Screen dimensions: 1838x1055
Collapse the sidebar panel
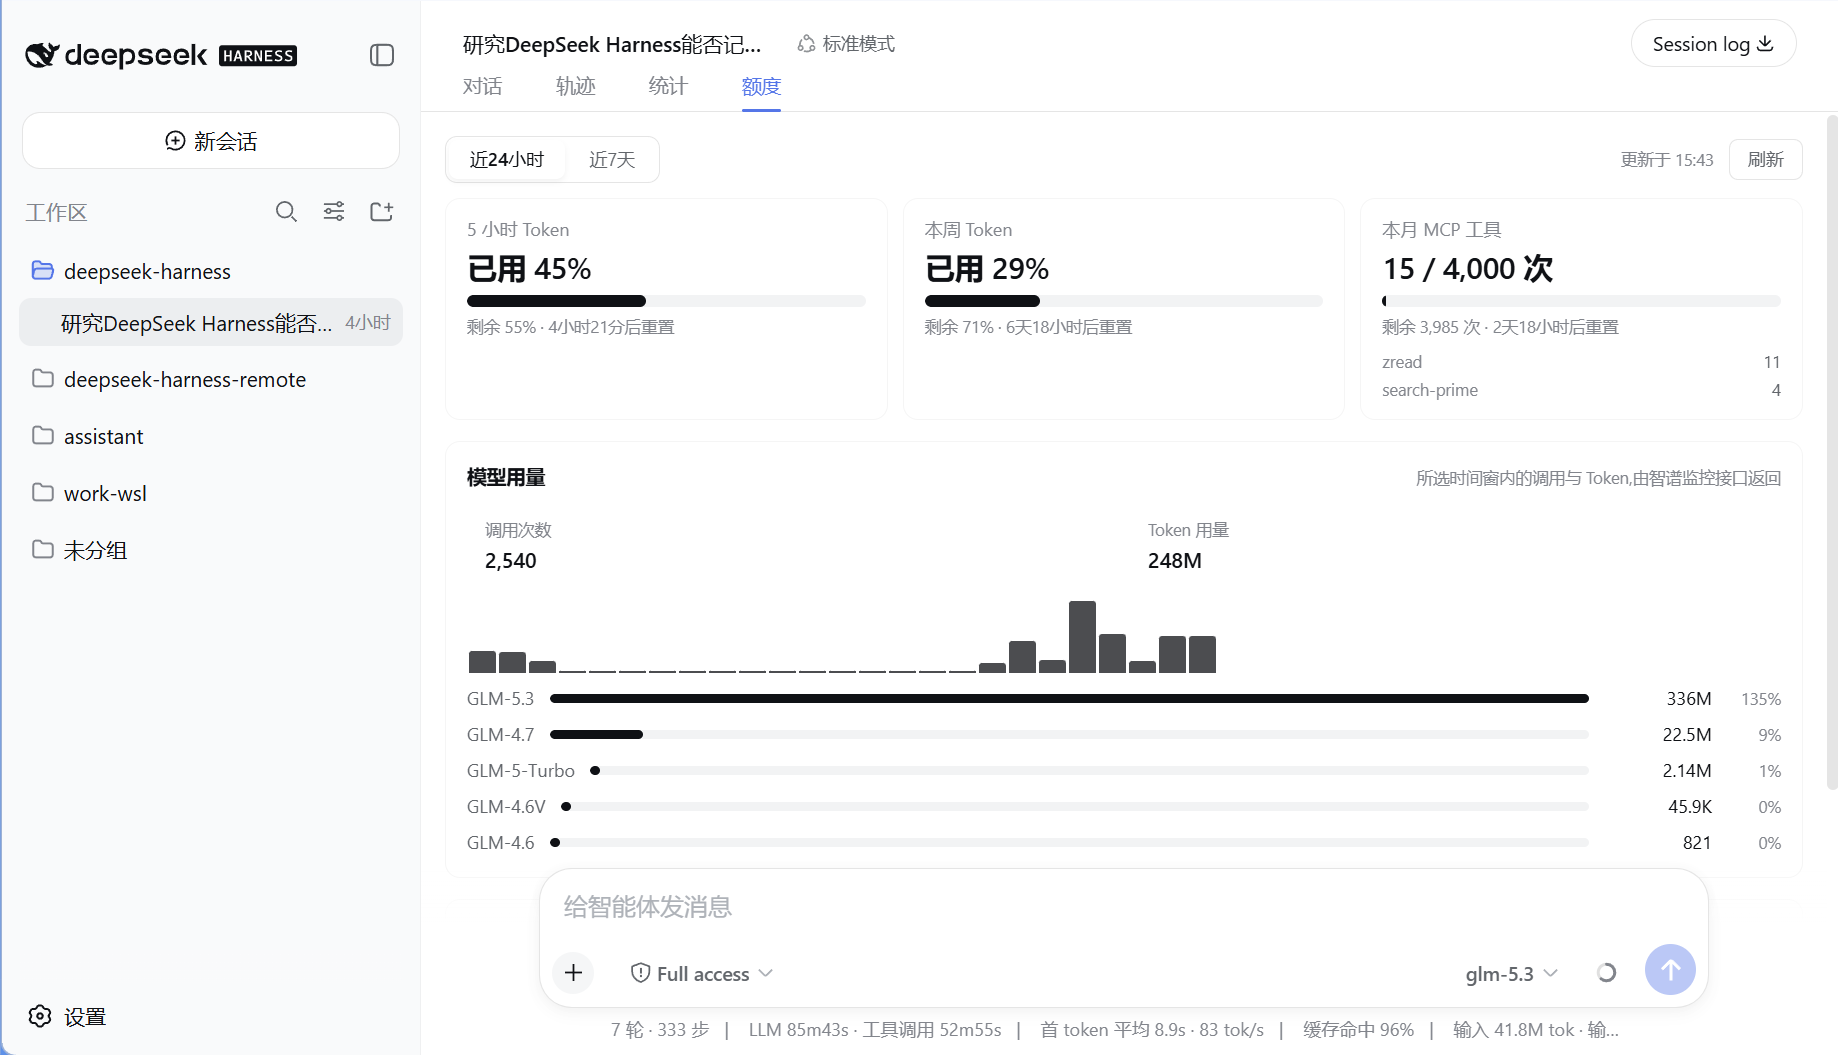tap(382, 55)
